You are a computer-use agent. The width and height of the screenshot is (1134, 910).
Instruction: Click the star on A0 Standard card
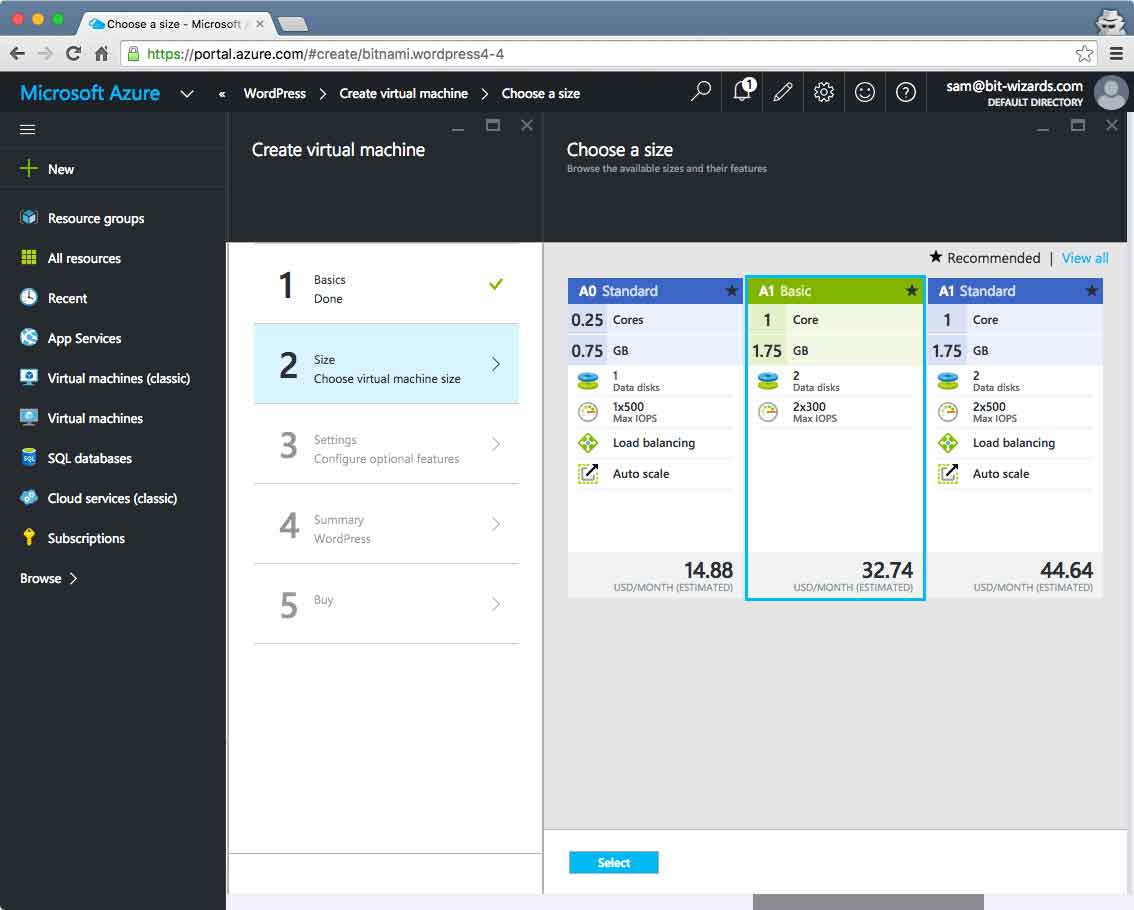[x=731, y=290]
